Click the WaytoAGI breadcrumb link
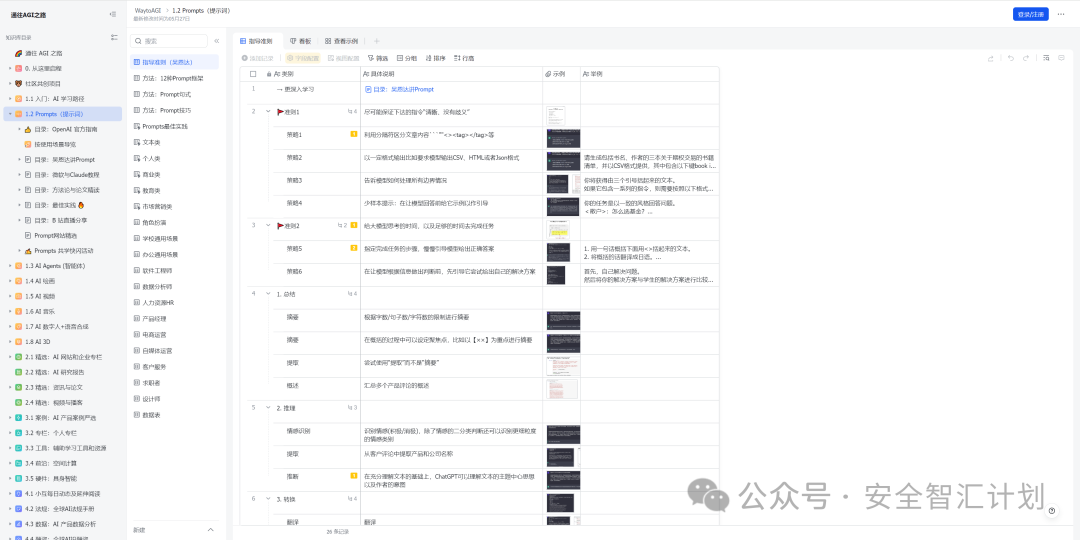 (148, 10)
